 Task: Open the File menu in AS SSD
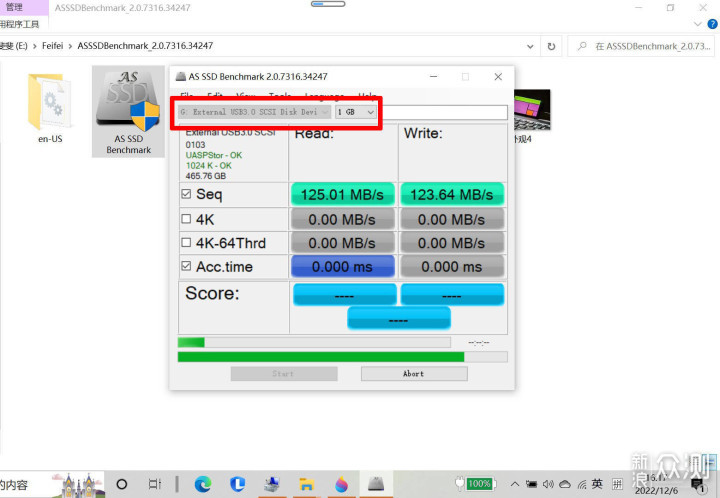tap(186, 96)
